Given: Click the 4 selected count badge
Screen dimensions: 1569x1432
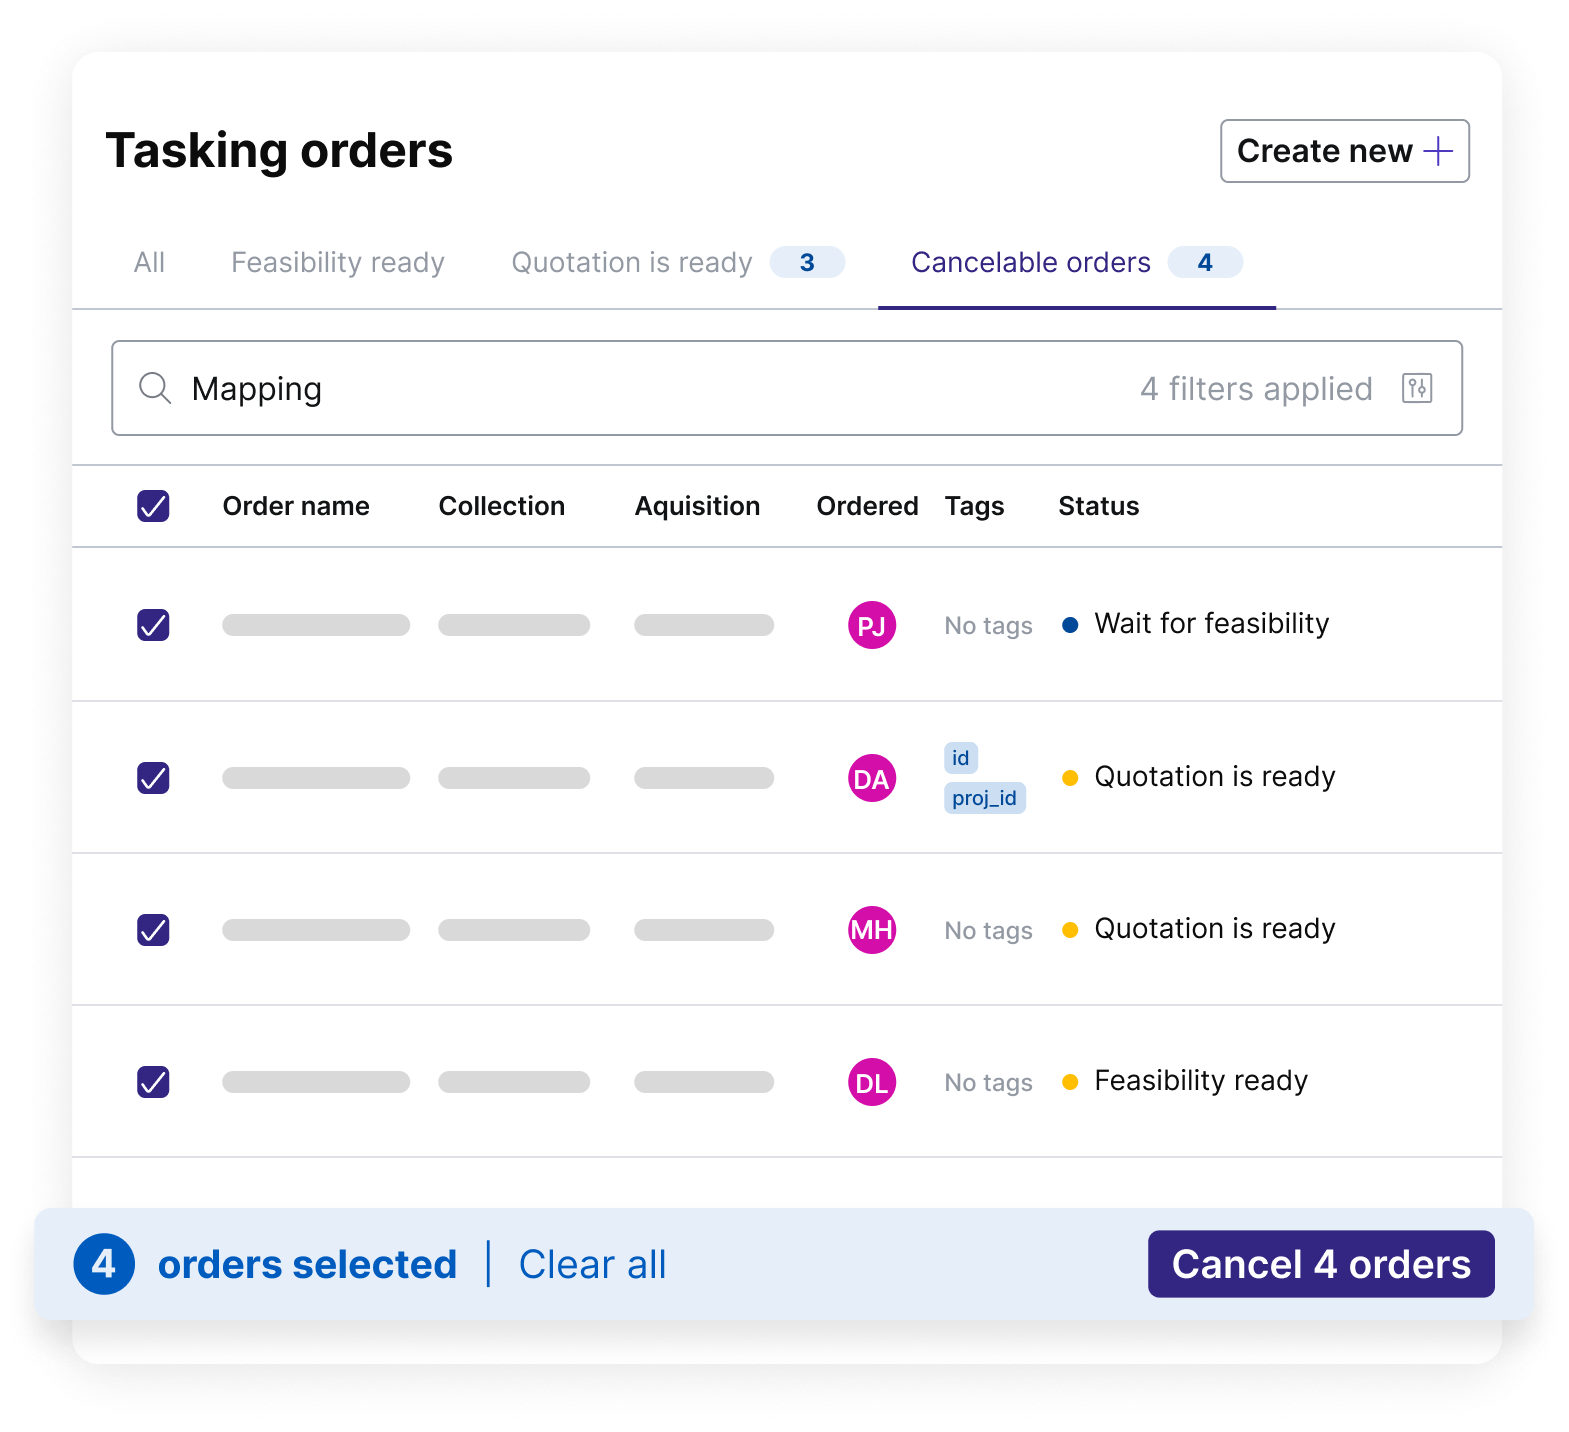Looking at the screenshot, I should point(104,1264).
